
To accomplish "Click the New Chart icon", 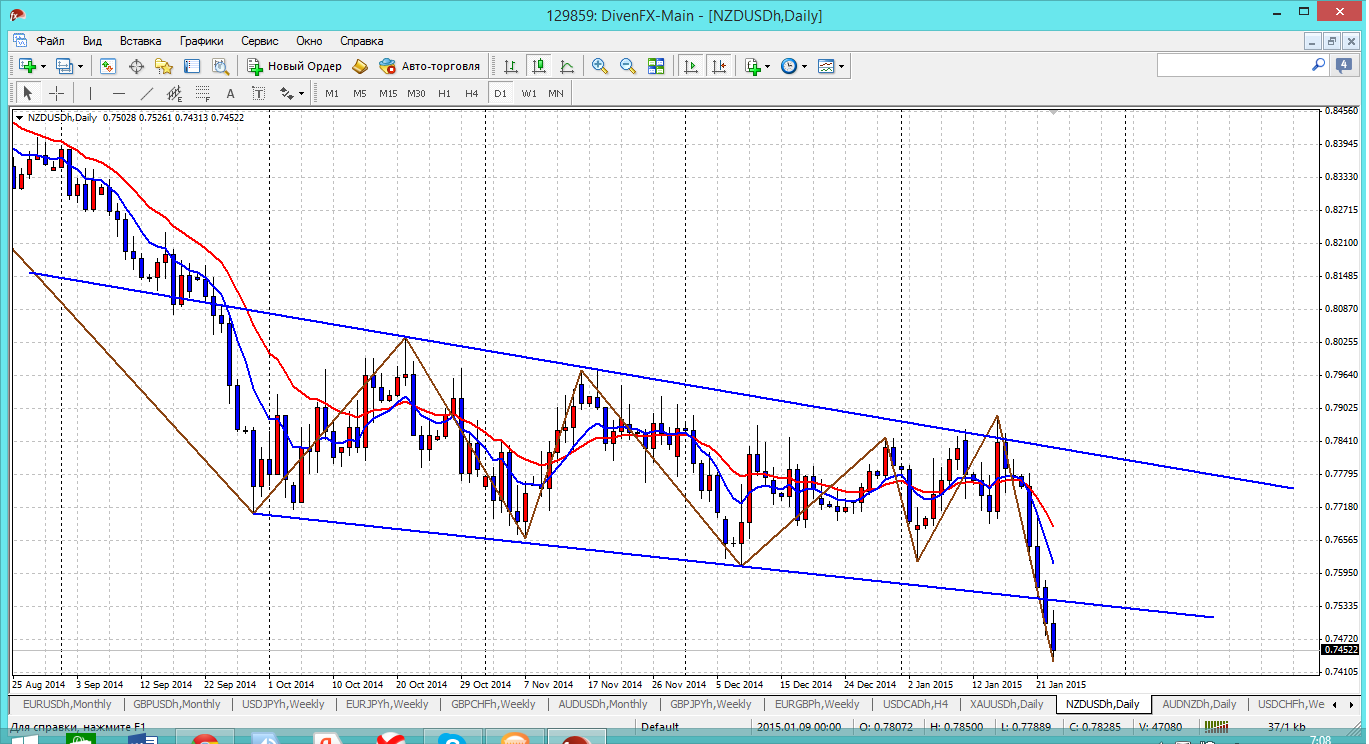I will [x=27, y=66].
